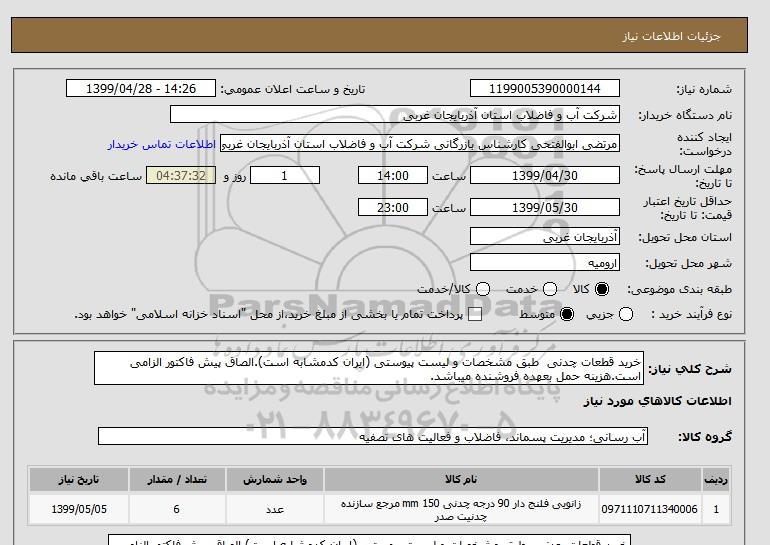The width and height of the screenshot is (770, 545).
Task: Click اطلاعات کالاهای مورد نیاز heading
Action: (658, 402)
